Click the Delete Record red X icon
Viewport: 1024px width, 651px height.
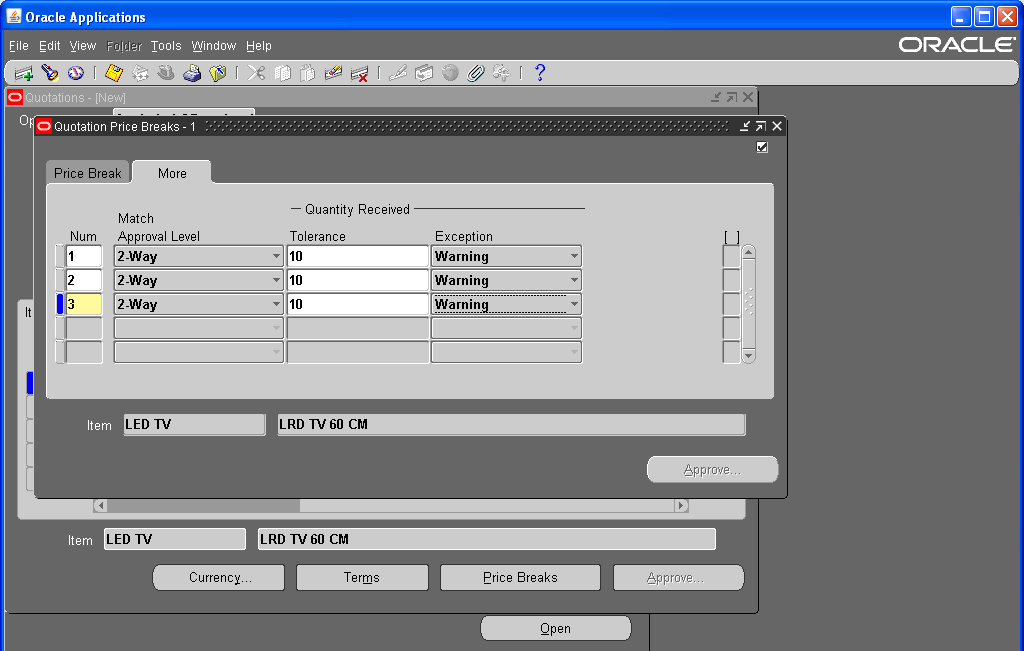point(359,73)
